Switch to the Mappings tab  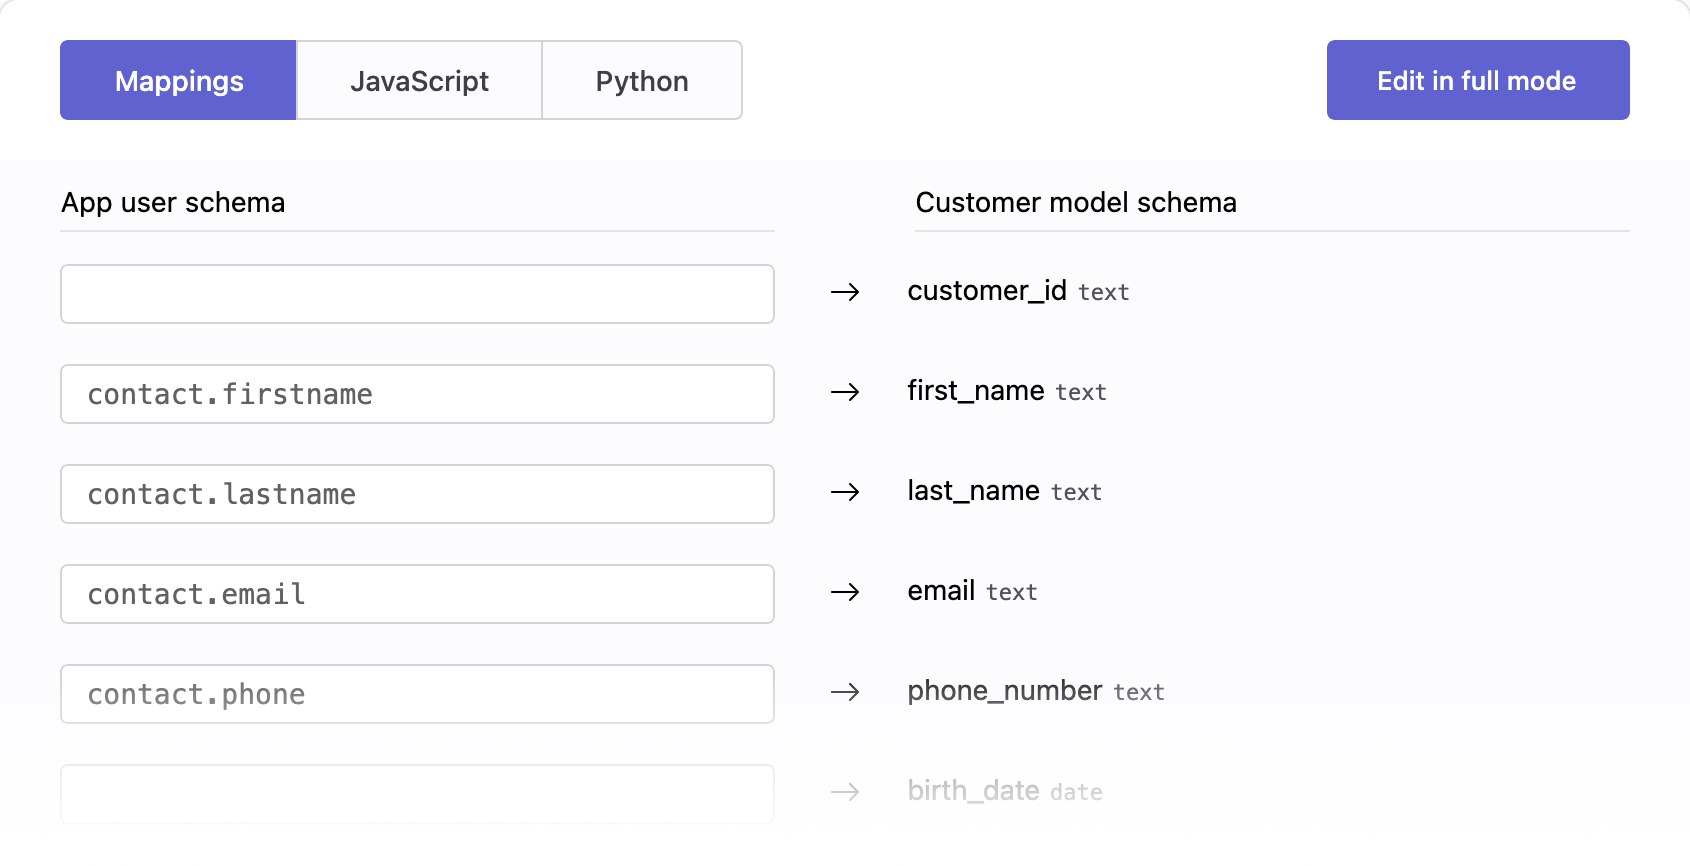click(x=178, y=81)
